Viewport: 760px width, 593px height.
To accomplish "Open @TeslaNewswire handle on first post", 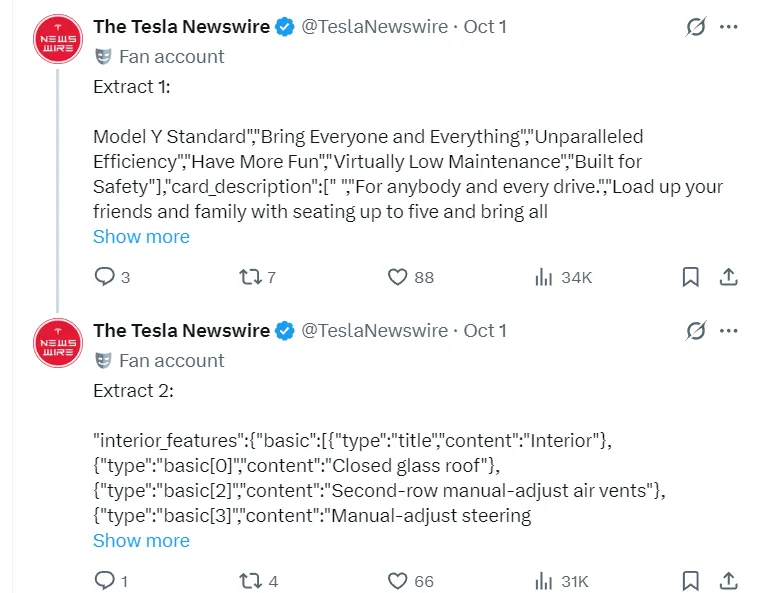I will (x=375, y=27).
